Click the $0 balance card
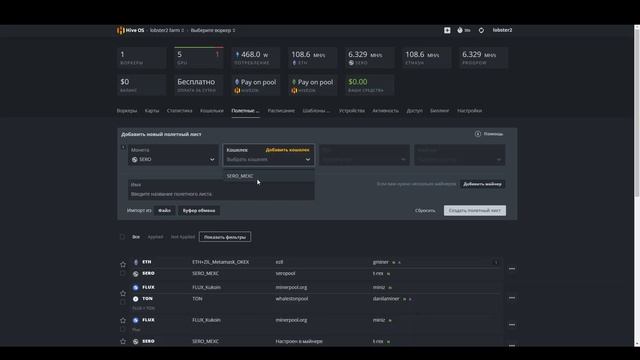 [142, 85]
